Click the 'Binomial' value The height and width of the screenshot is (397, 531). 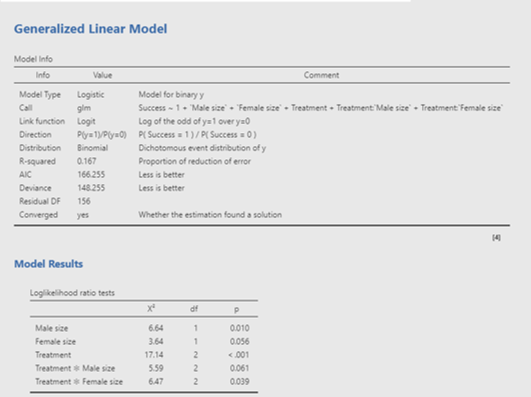[x=92, y=148]
